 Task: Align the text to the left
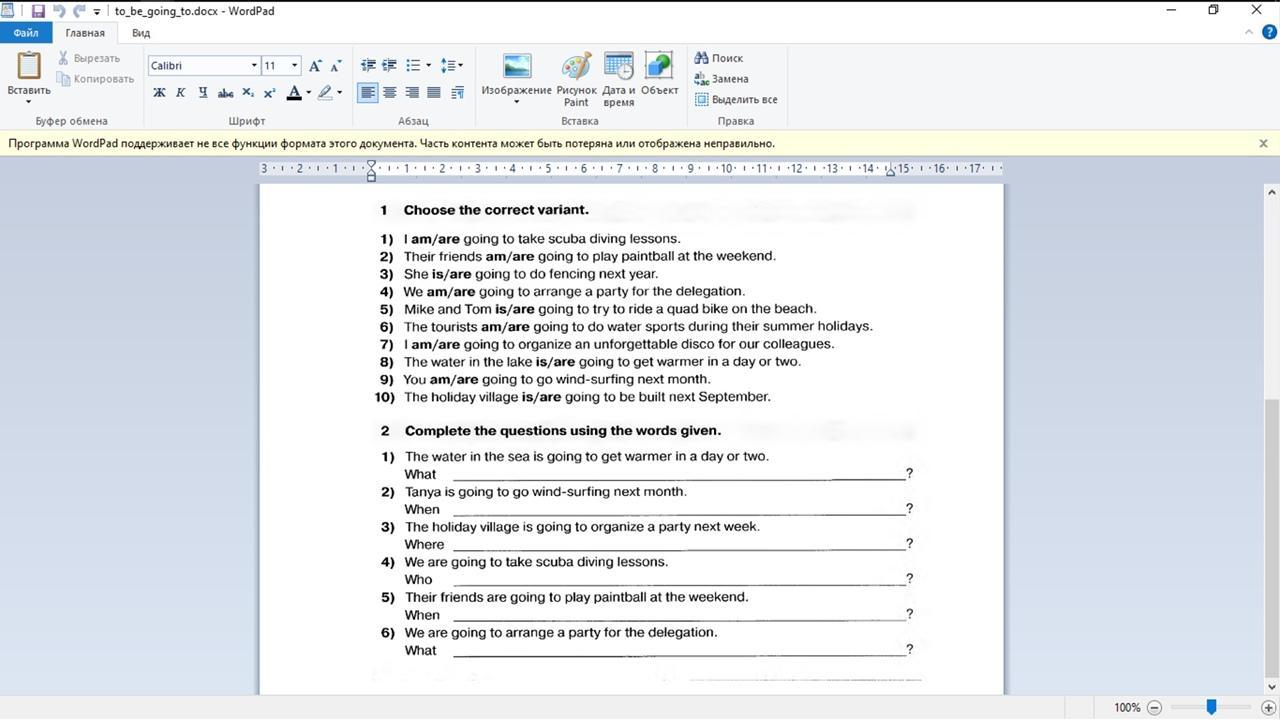point(368,93)
